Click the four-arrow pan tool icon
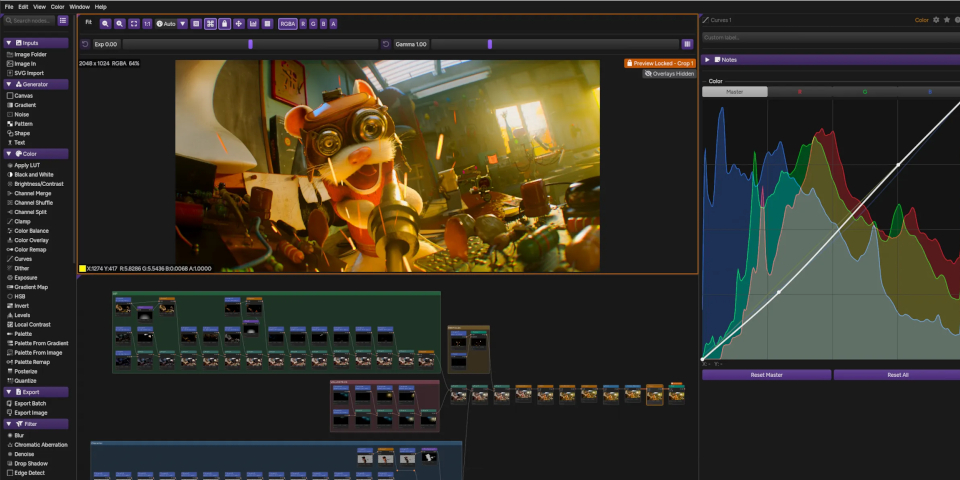960x480 pixels. 239,24
